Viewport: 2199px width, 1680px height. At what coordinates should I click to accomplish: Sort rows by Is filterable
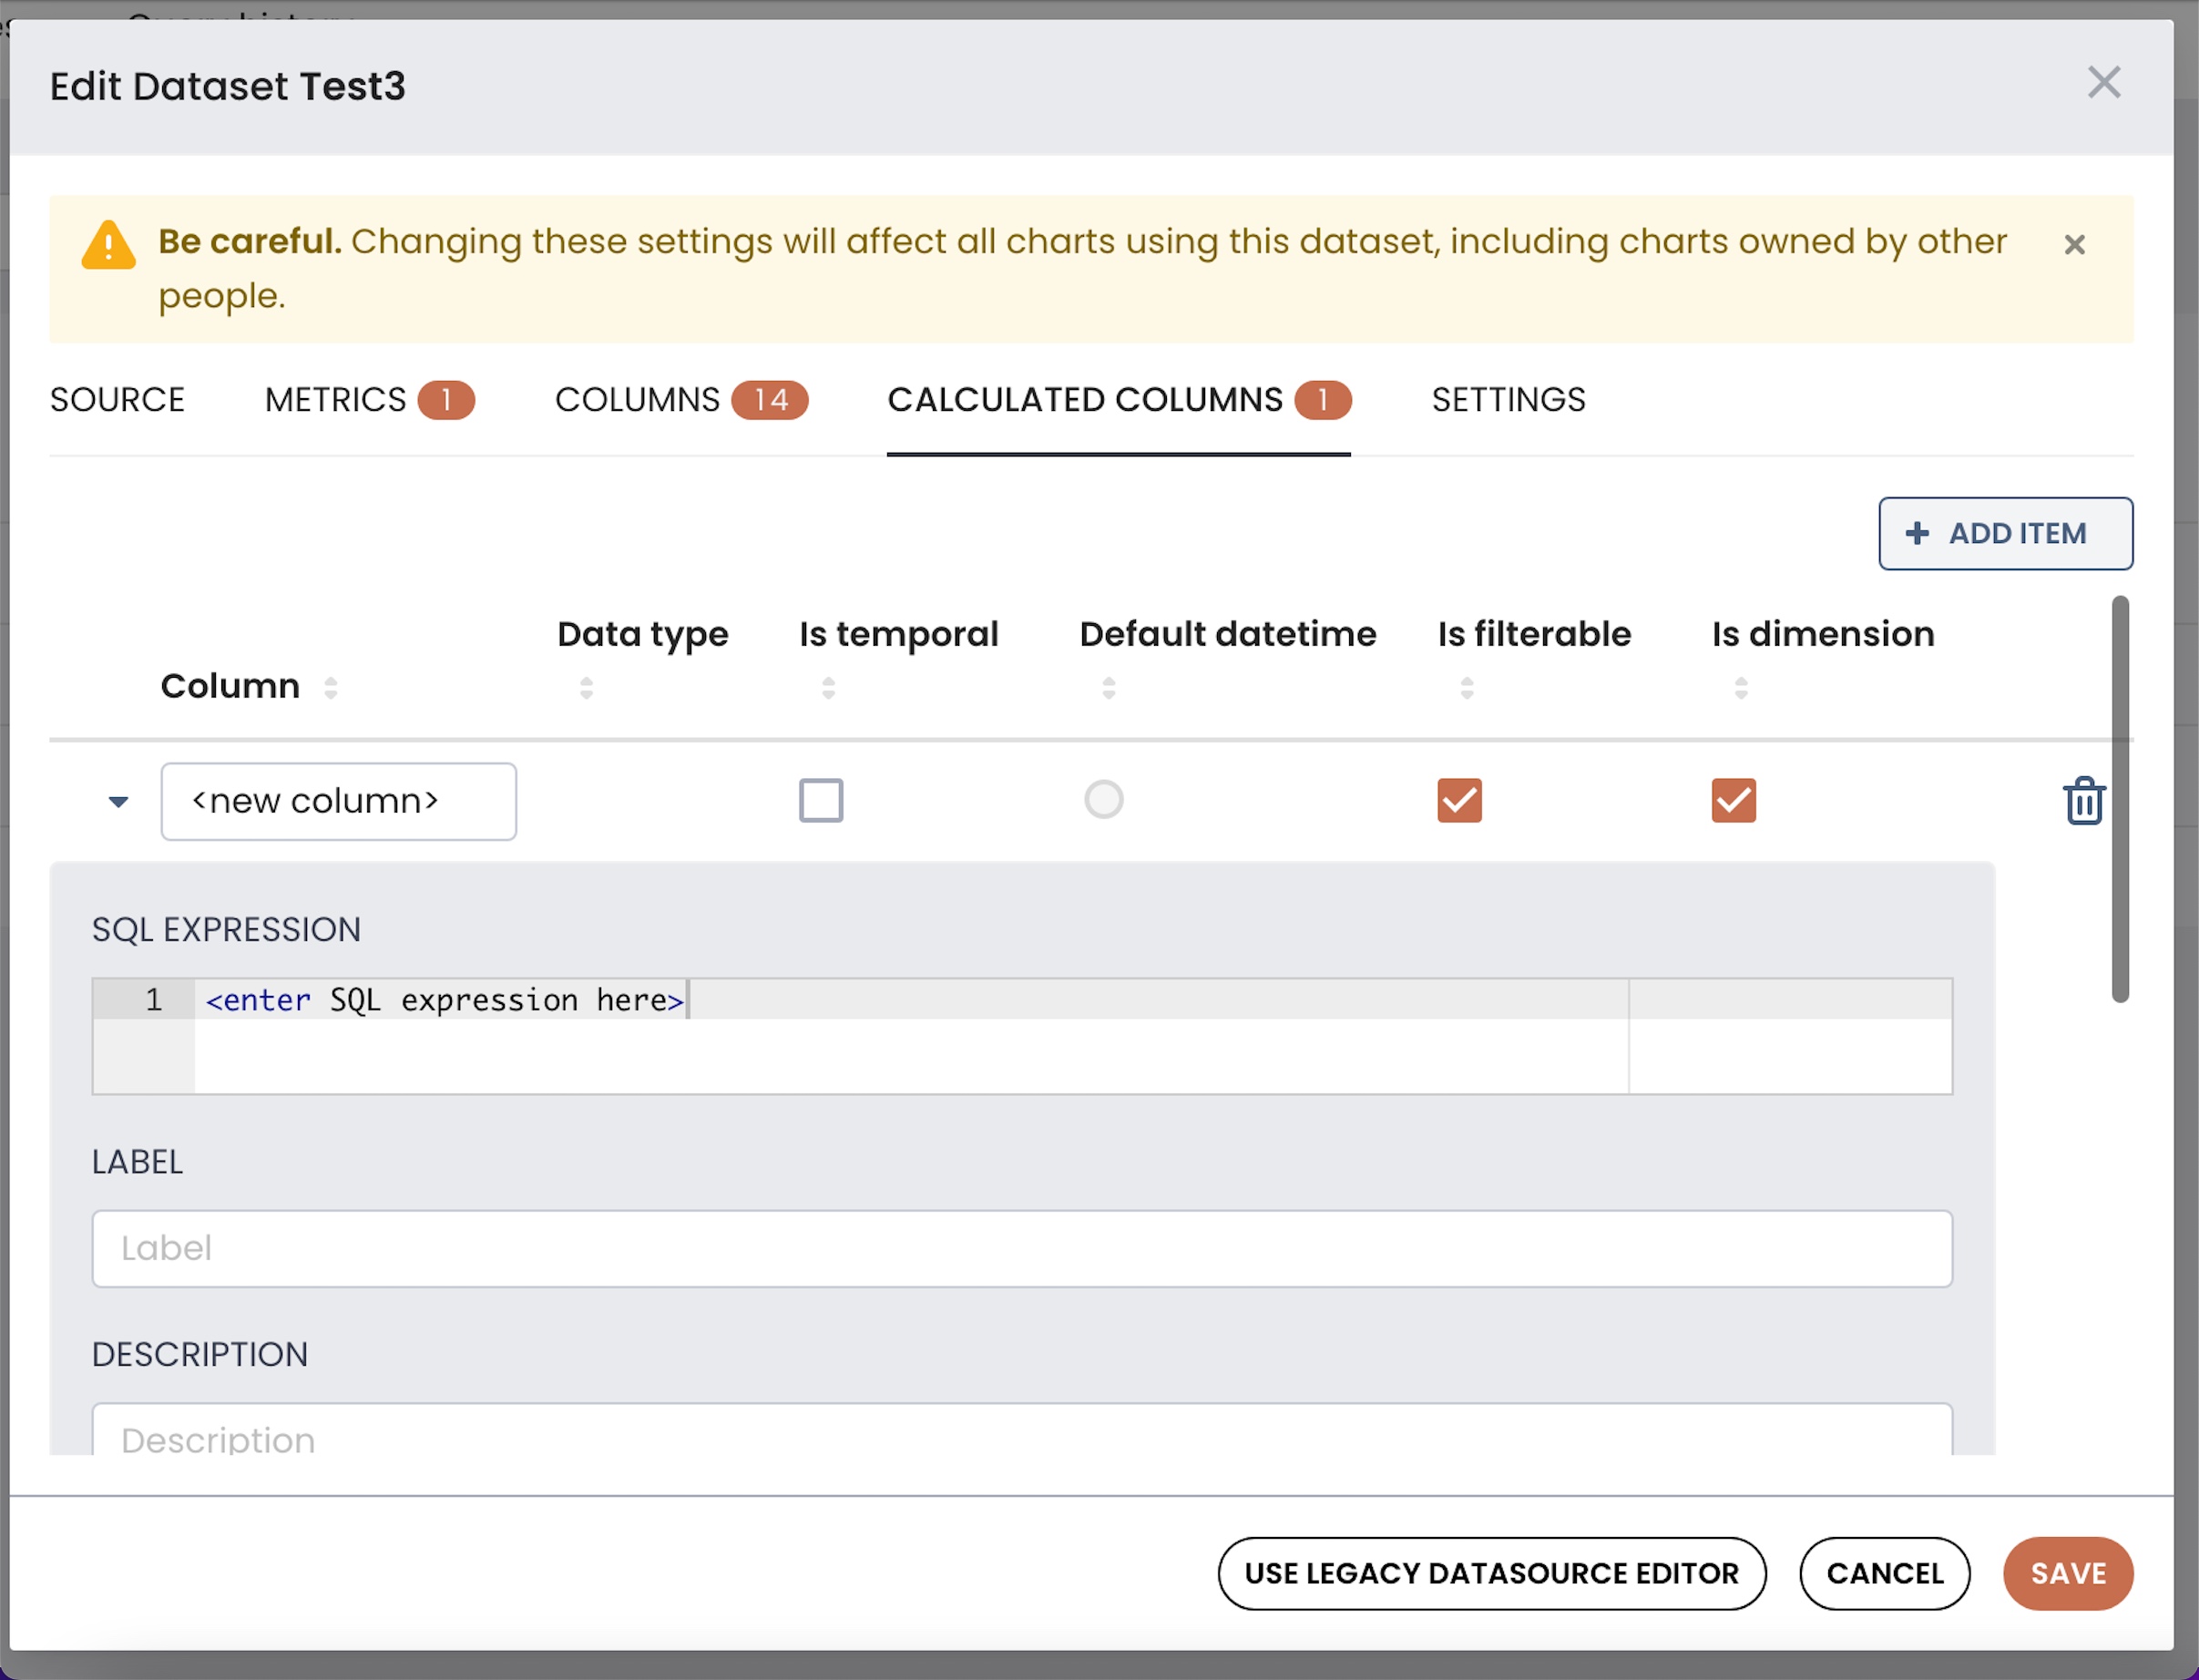tap(1467, 687)
